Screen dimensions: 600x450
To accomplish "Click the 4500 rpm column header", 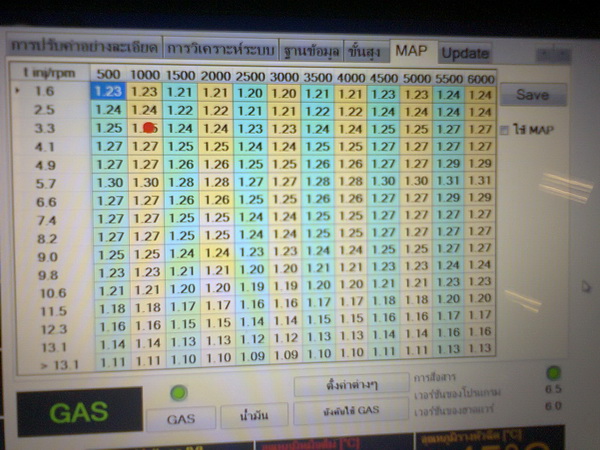I will 384,78.
